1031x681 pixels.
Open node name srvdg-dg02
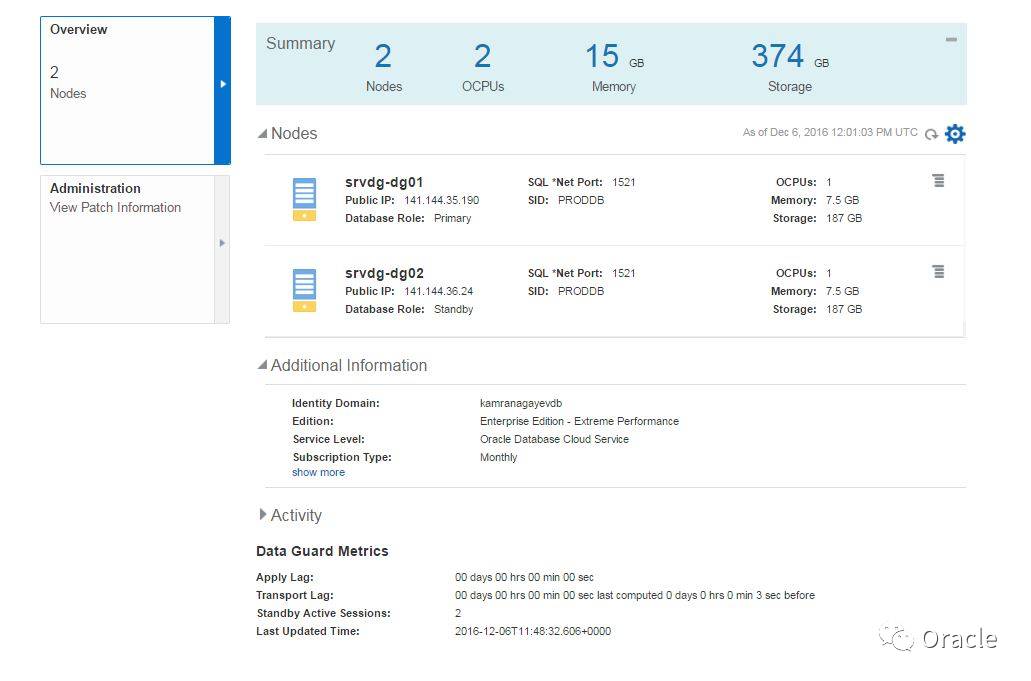tap(384, 273)
